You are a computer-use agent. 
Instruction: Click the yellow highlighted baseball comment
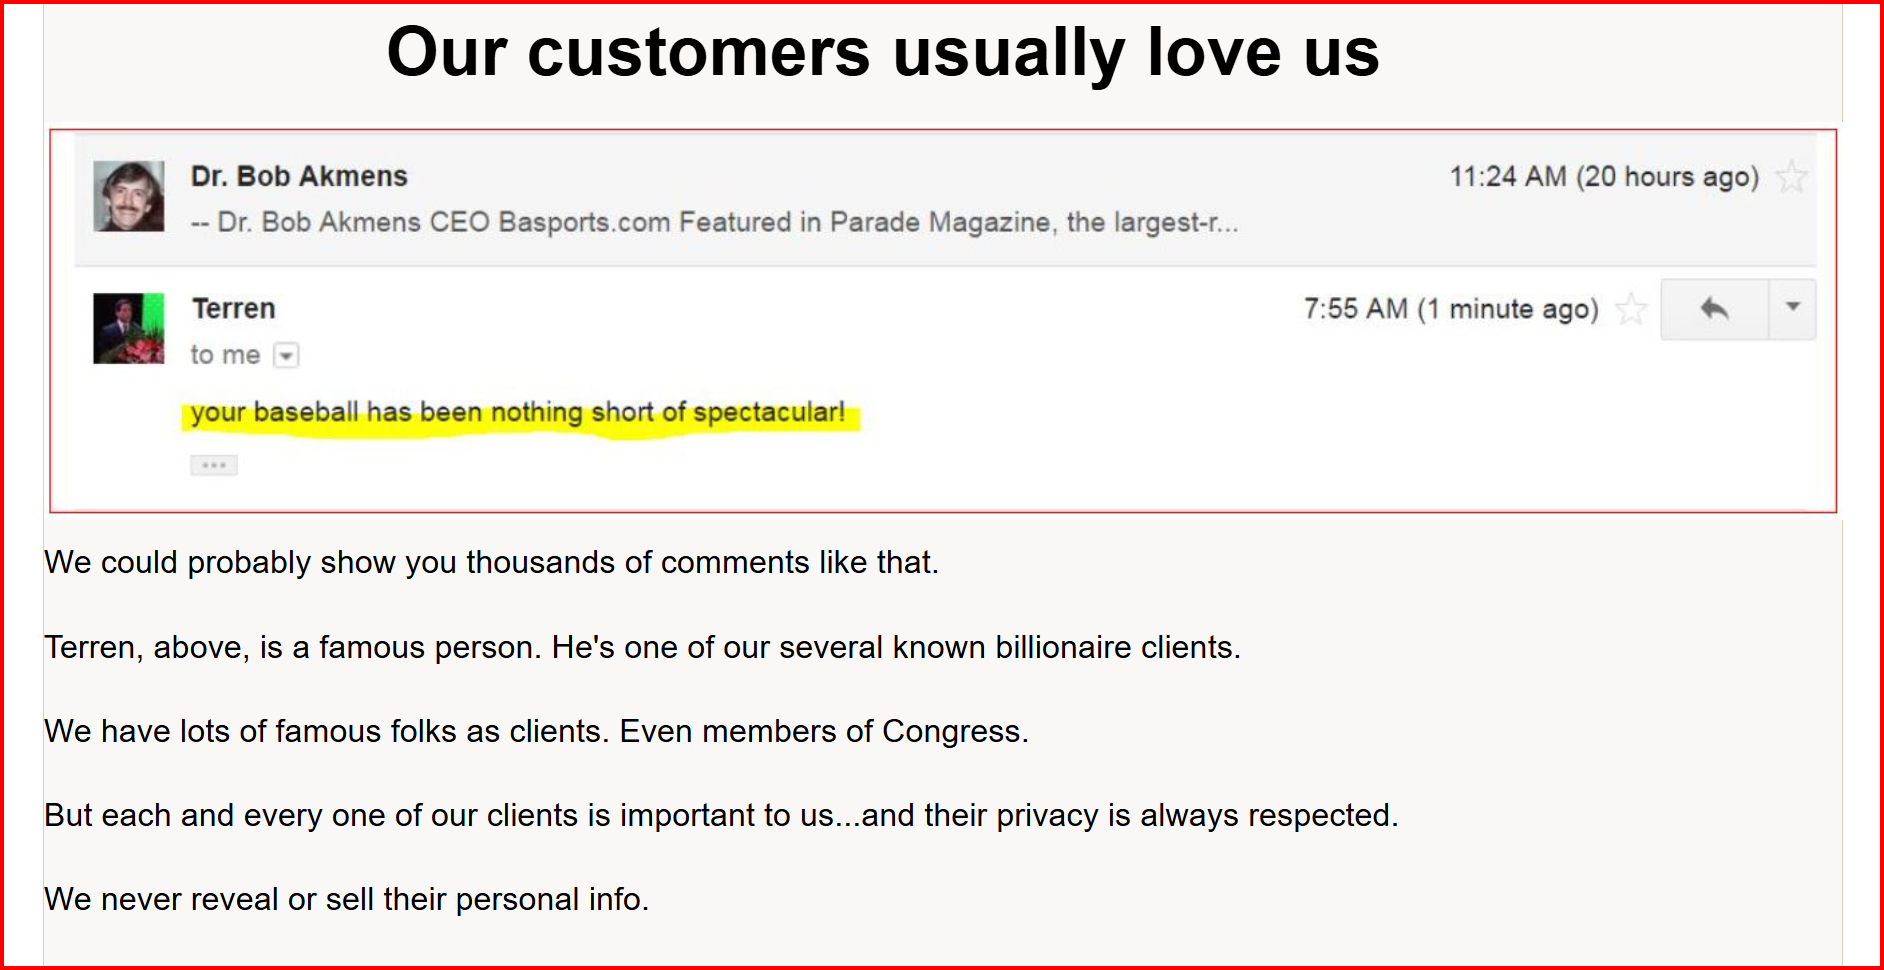pos(518,413)
